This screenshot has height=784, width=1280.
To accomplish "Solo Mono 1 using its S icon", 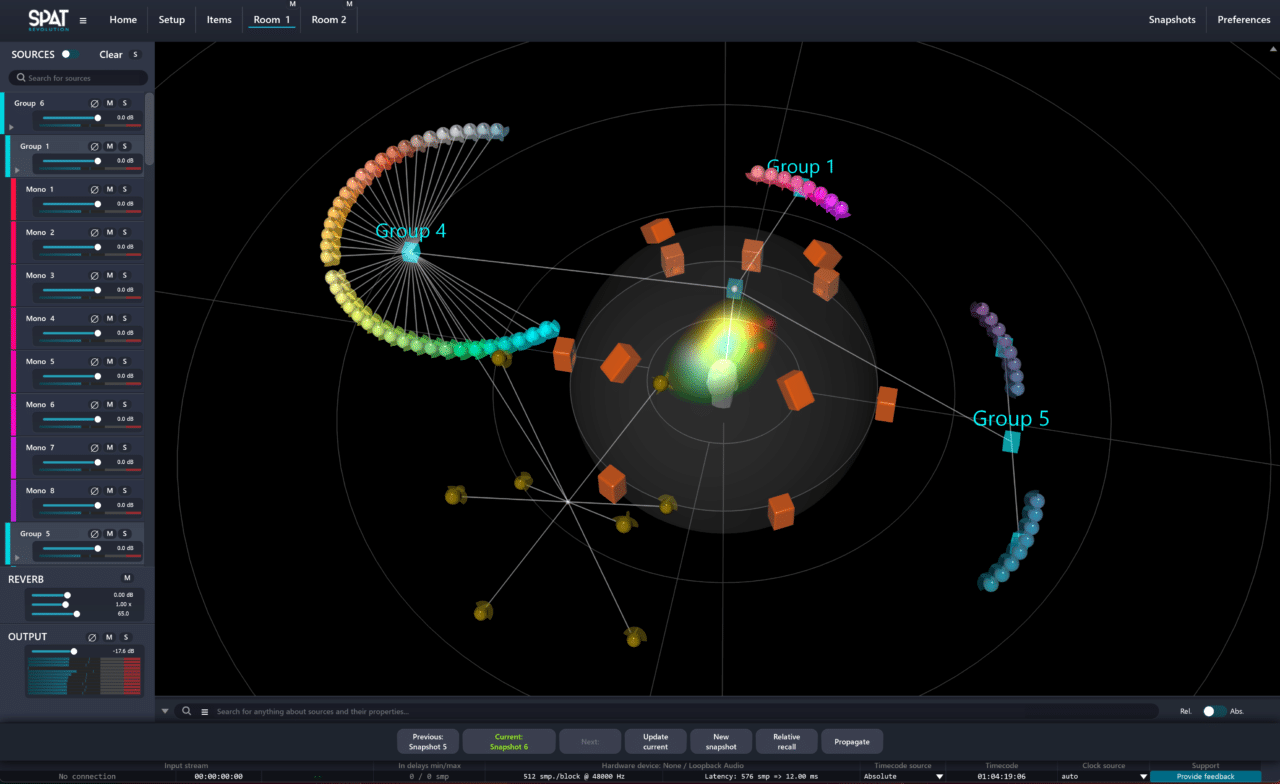I will point(124,189).
